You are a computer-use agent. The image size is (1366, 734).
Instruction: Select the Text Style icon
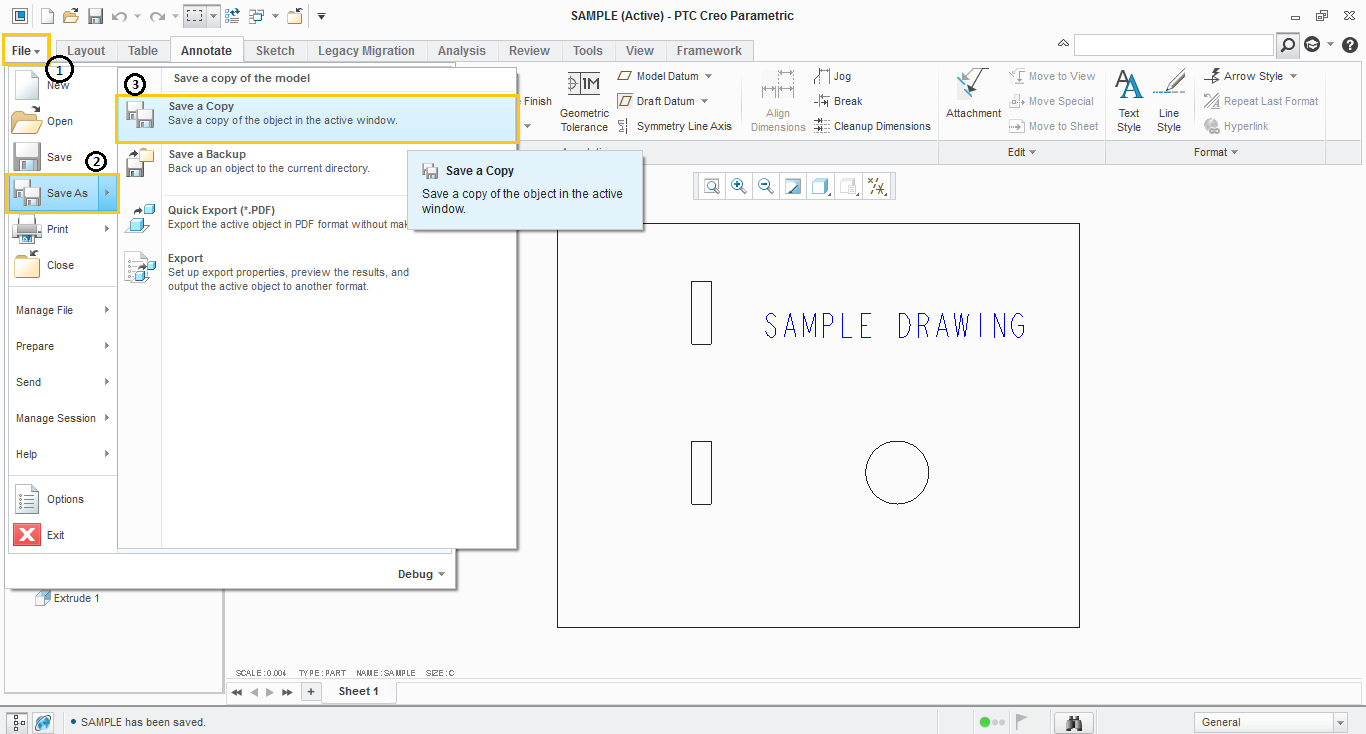[1129, 100]
